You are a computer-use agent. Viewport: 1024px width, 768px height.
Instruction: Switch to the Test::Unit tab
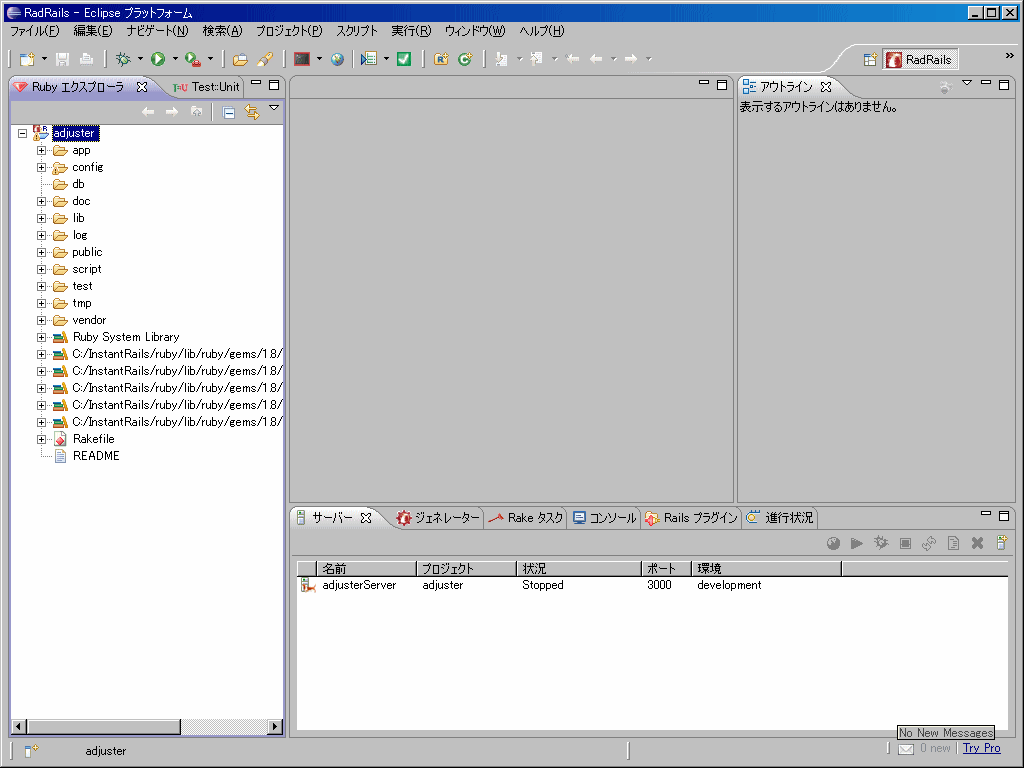(206, 87)
